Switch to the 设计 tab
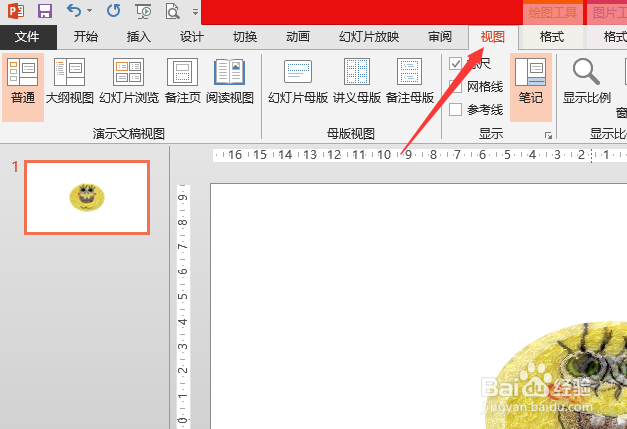The width and height of the screenshot is (627, 429). (192, 37)
